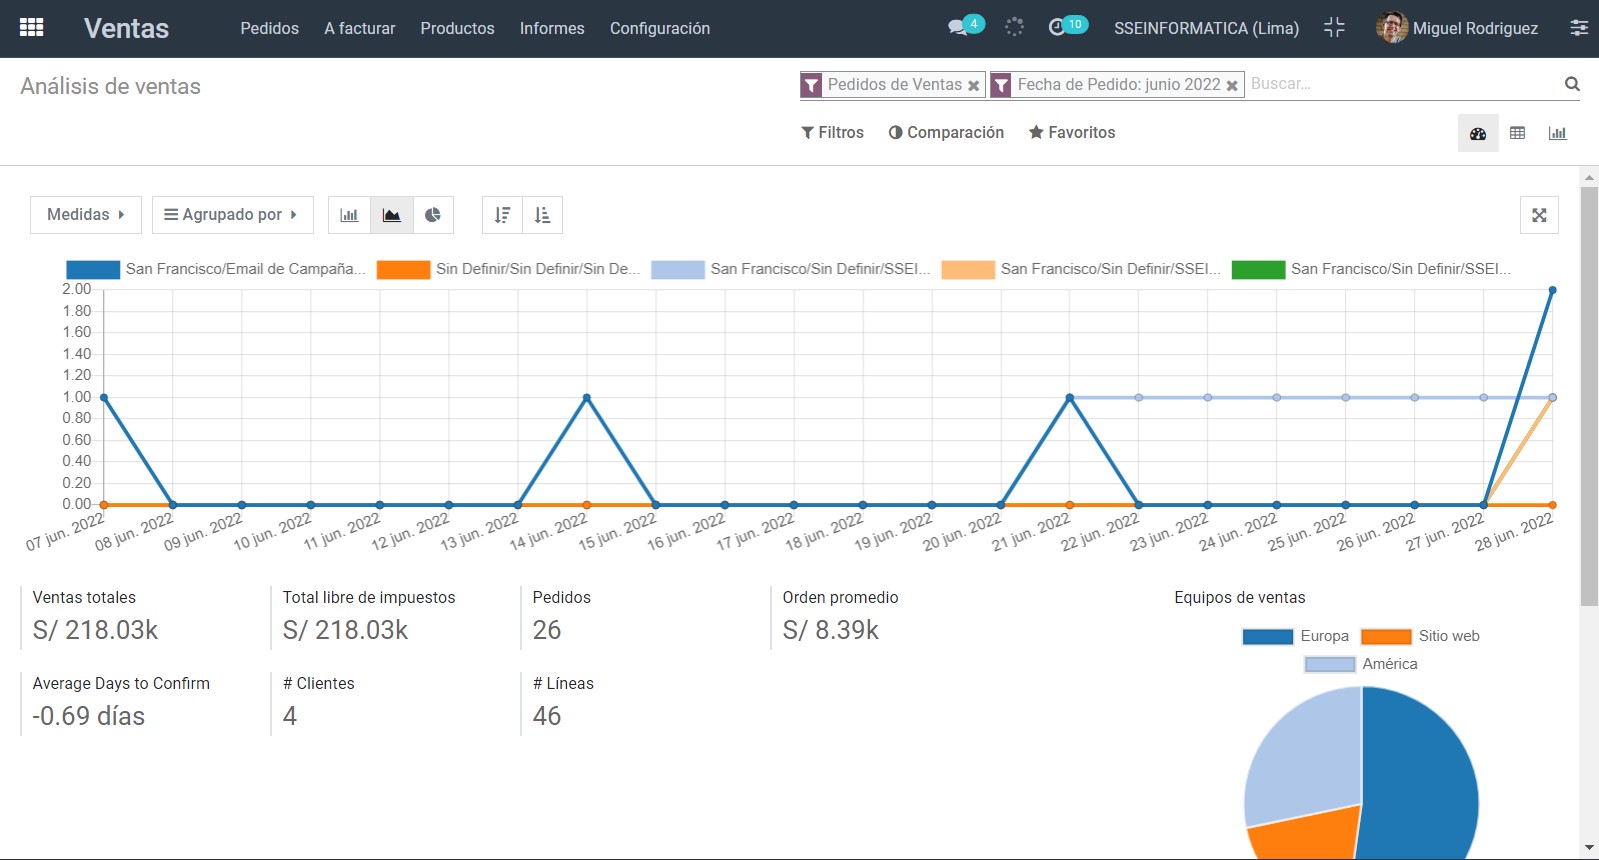Click funnel icon on Pedidos de Ventas facet
The height and width of the screenshot is (860, 1599).
click(811, 85)
